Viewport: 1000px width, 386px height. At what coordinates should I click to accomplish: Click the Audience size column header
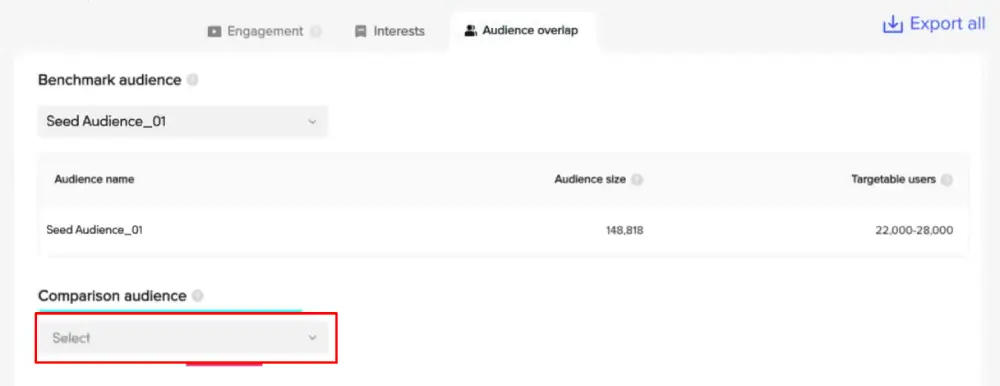coord(590,179)
